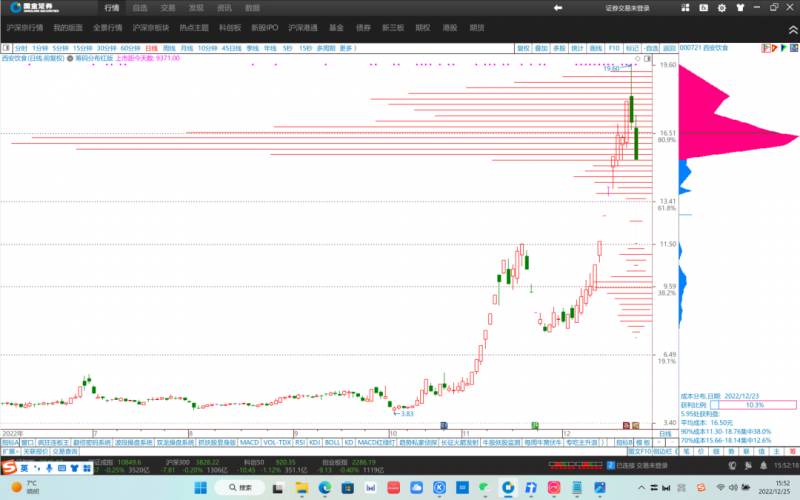The image size is (800, 500).
Task: Select the 日线 chart period
Action: coord(152,48)
